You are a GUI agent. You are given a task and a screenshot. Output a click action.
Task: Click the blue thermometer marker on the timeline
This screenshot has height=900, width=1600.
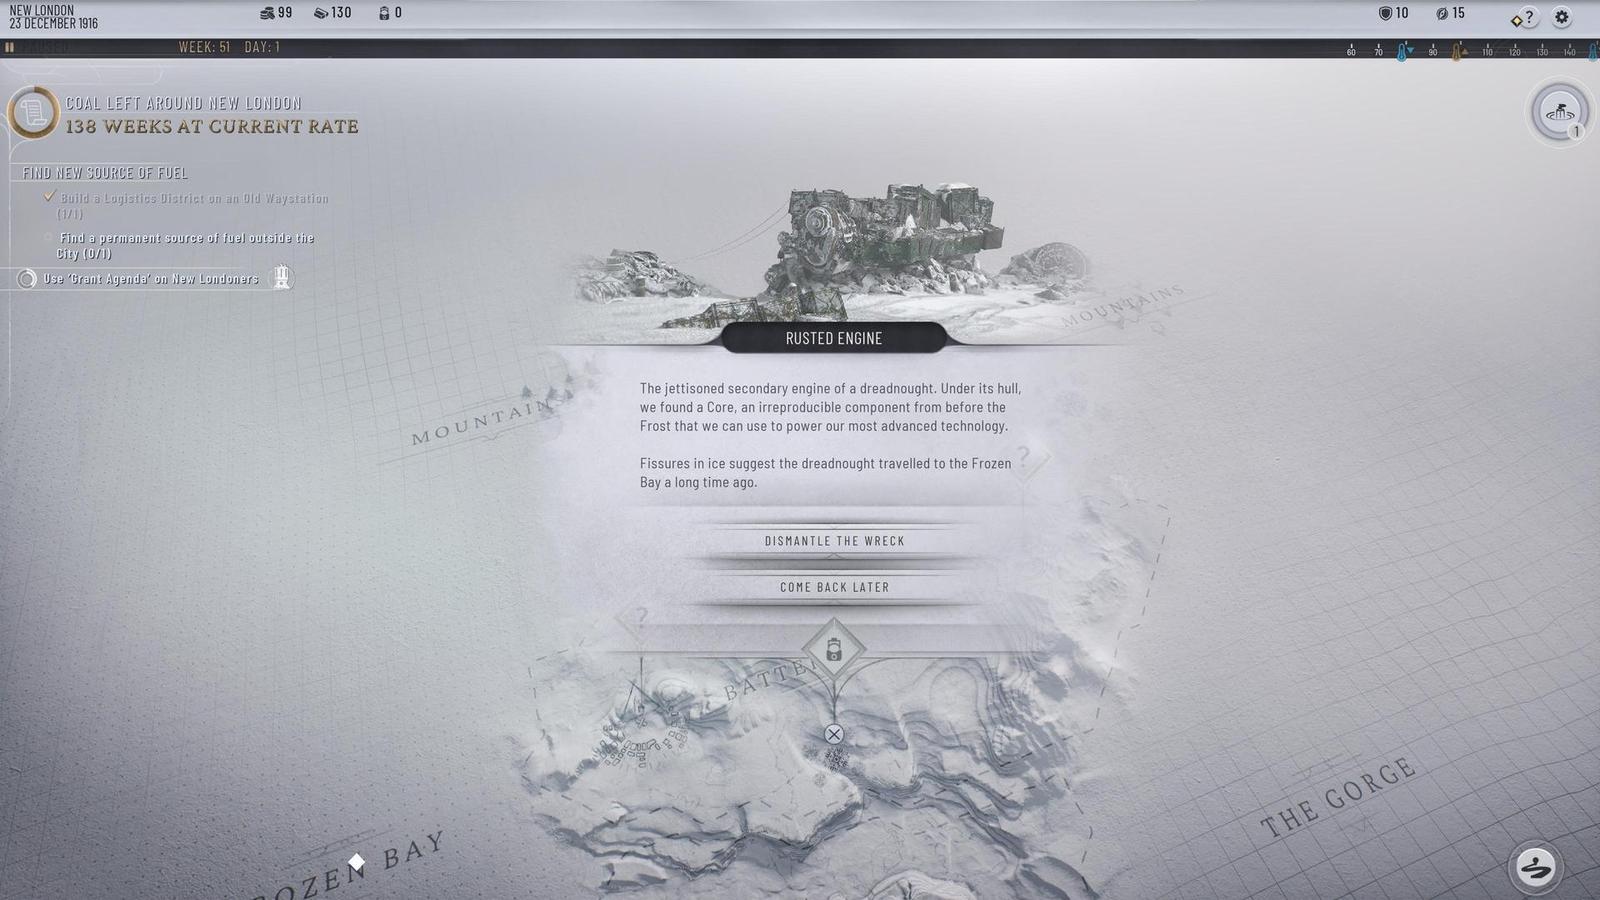1402,52
